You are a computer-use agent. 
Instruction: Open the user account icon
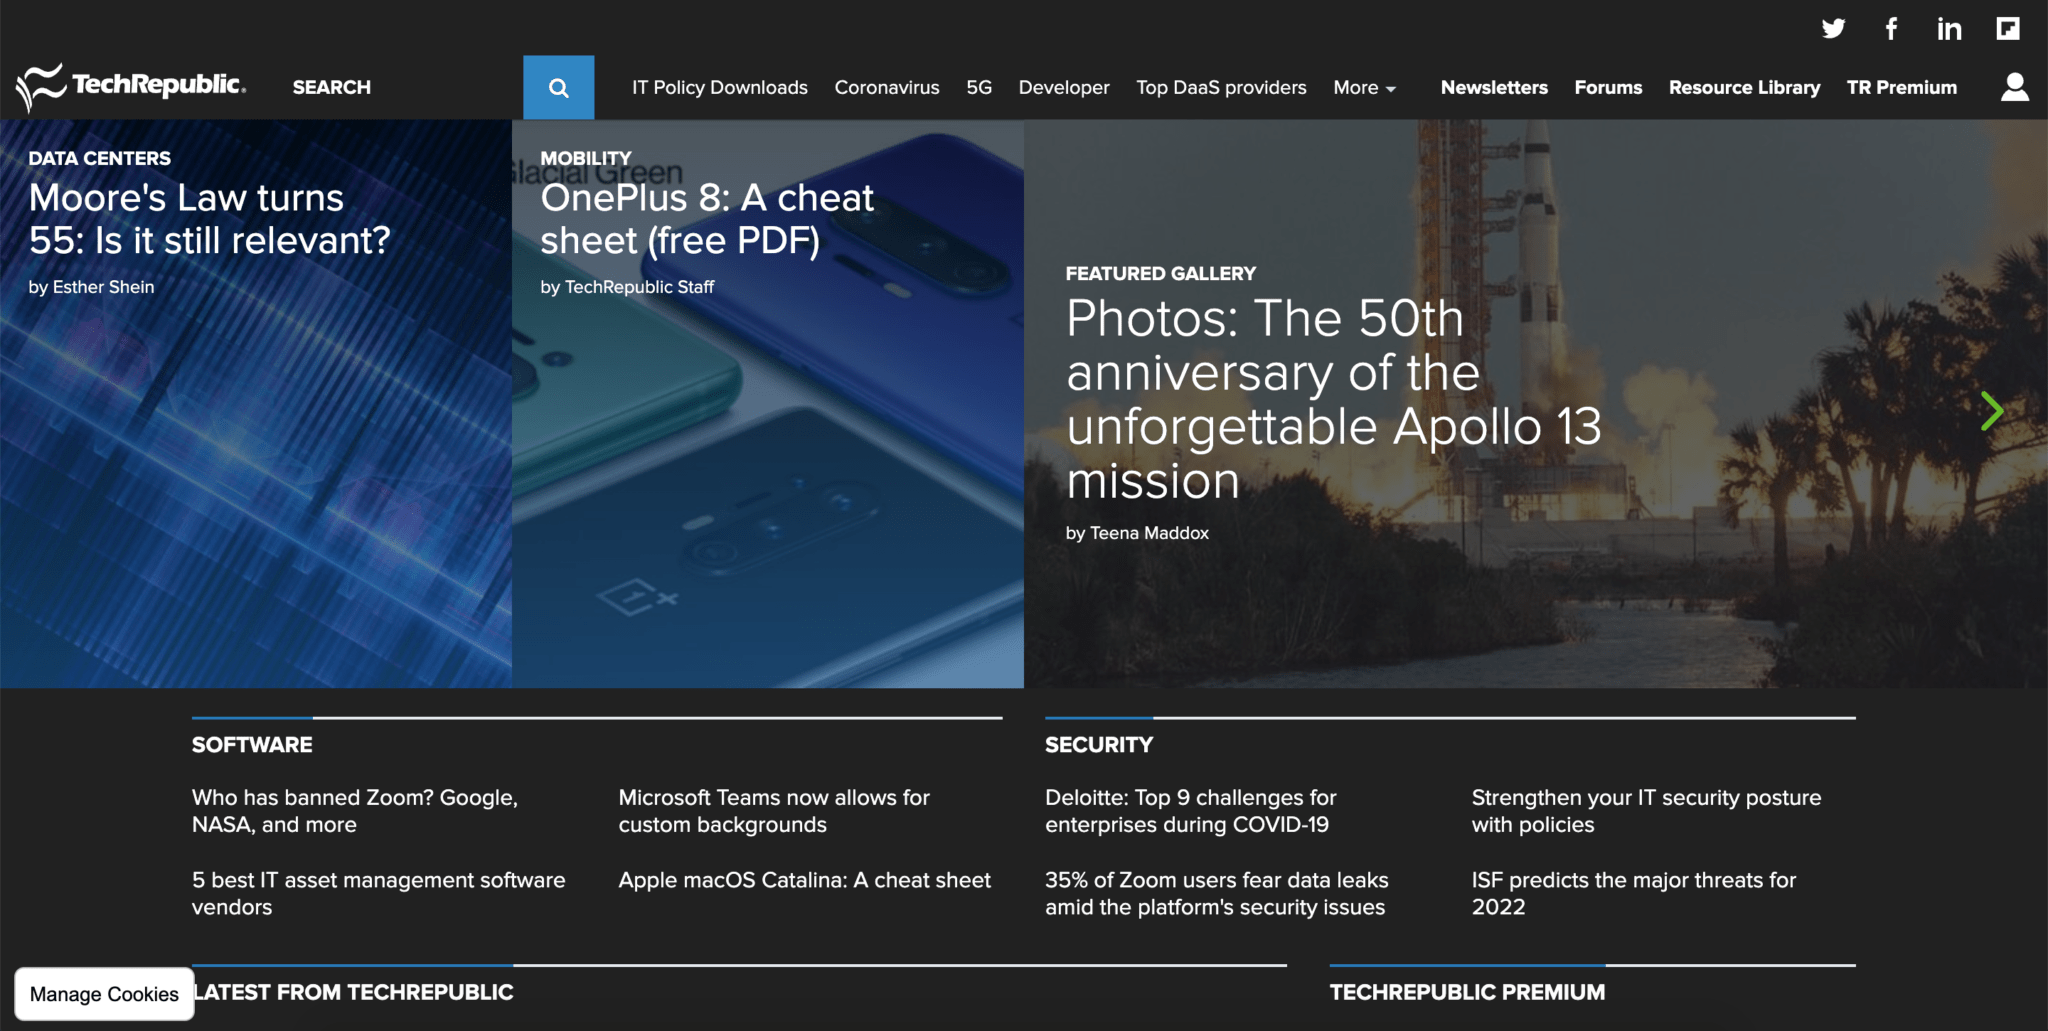(2014, 87)
